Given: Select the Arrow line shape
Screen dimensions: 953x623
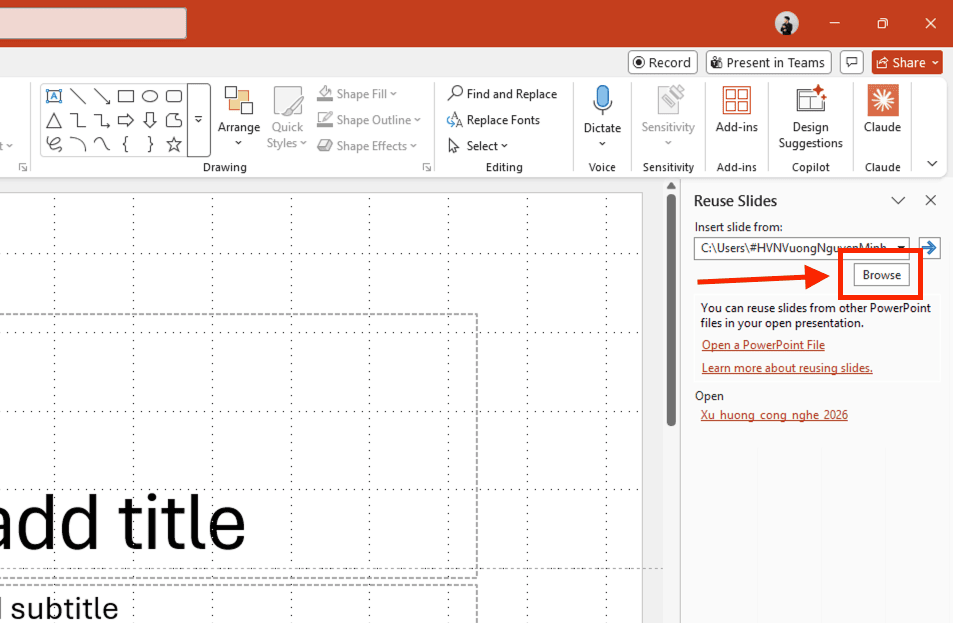Looking at the screenshot, I should pos(101,96).
